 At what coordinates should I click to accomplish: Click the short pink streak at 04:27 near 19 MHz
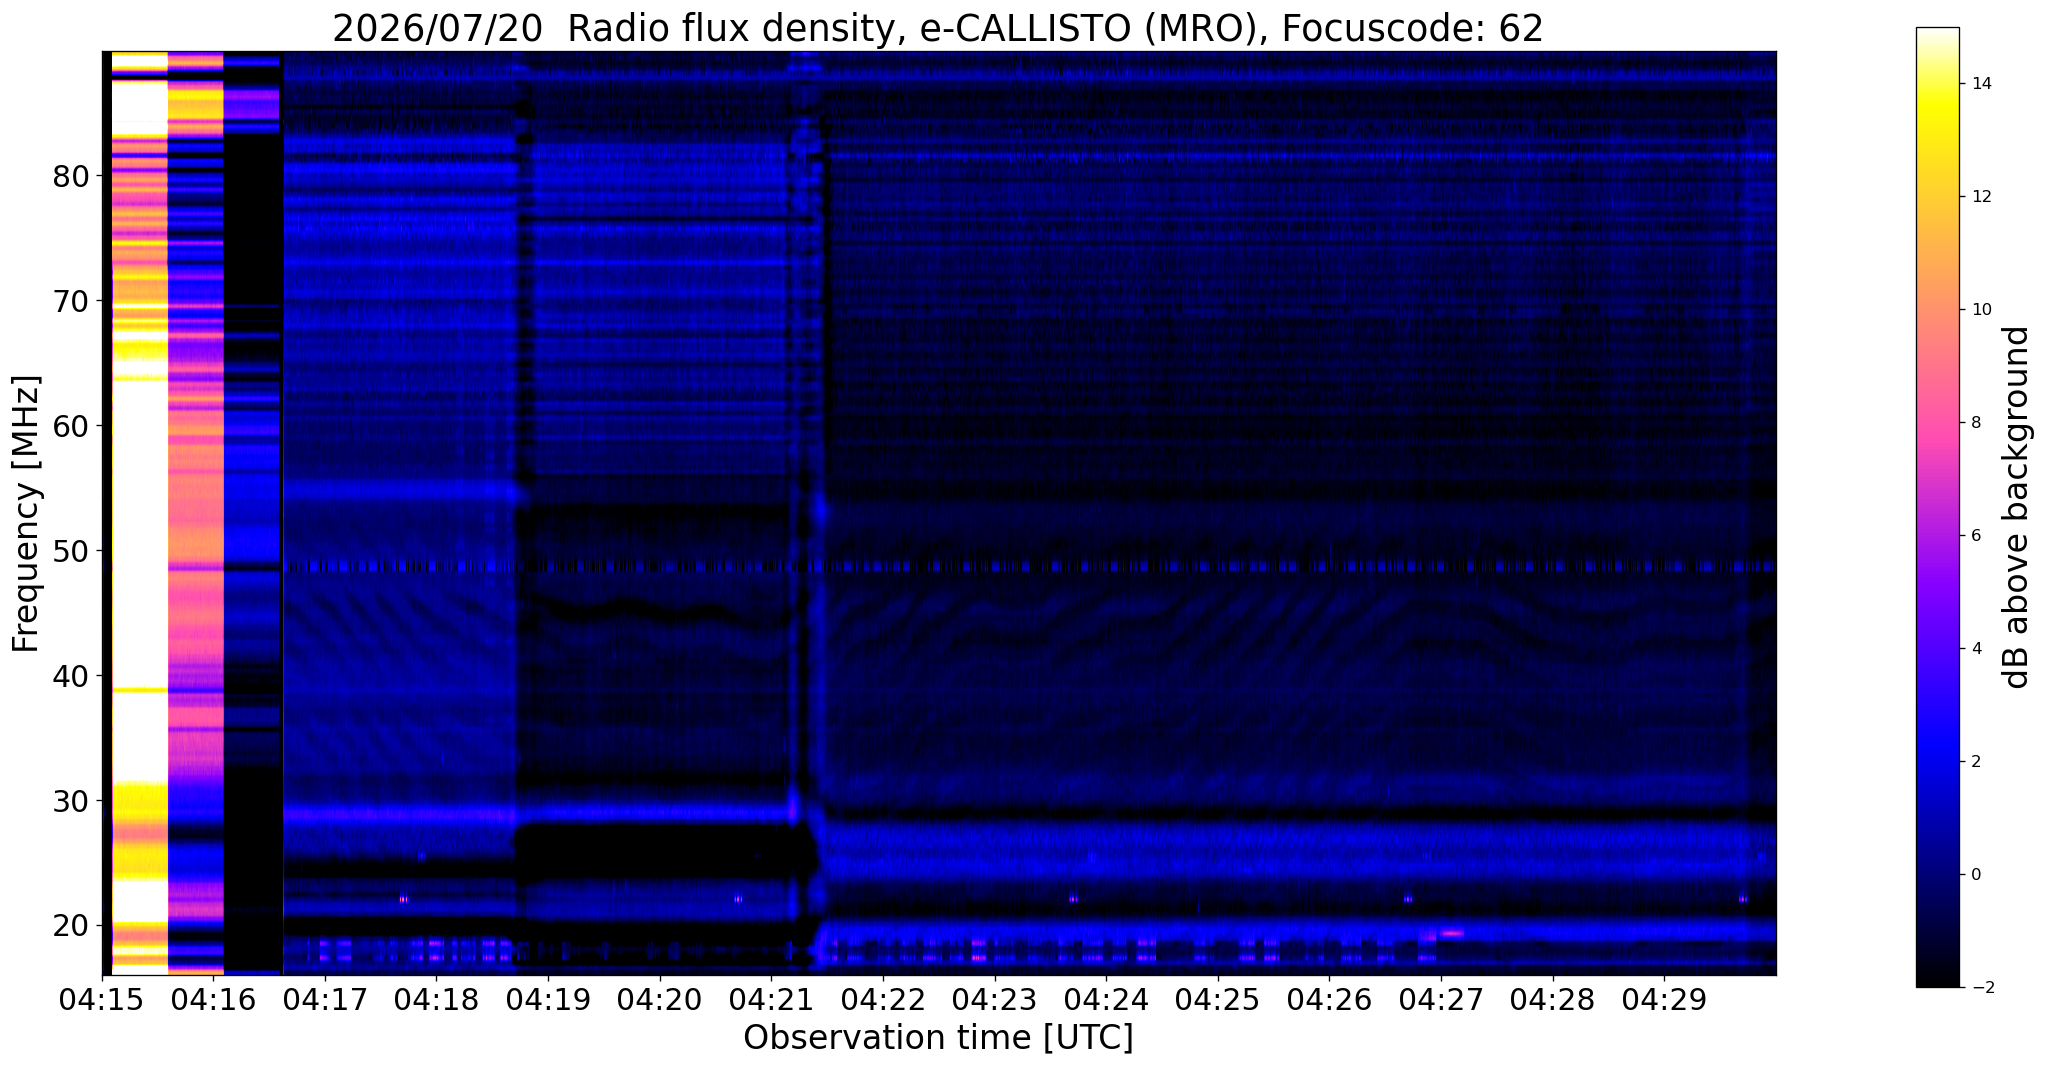(1451, 933)
